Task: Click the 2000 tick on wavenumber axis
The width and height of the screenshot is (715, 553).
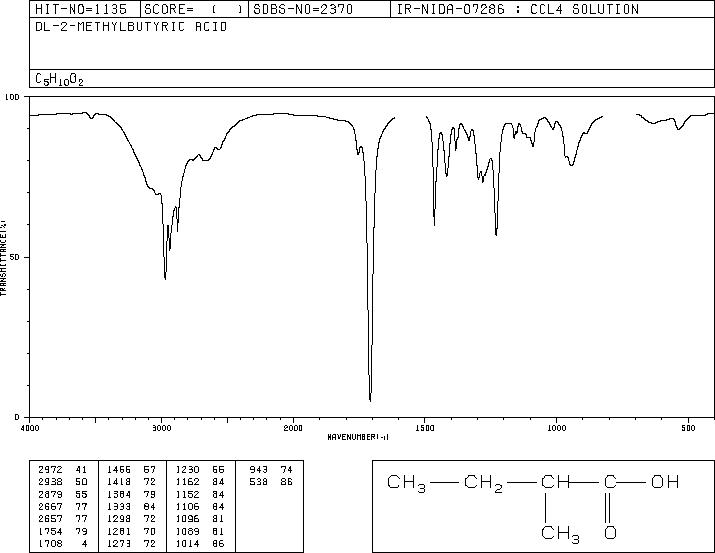Action: click(x=293, y=428)
